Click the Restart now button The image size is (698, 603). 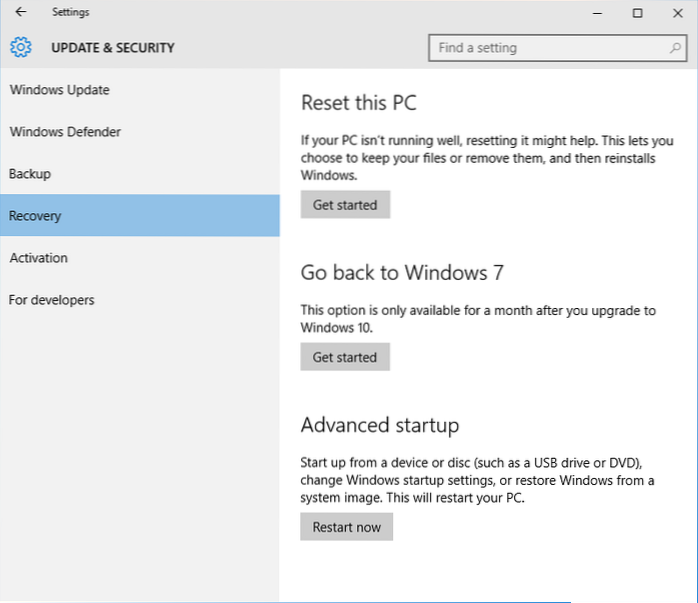(x=346, y=527)
